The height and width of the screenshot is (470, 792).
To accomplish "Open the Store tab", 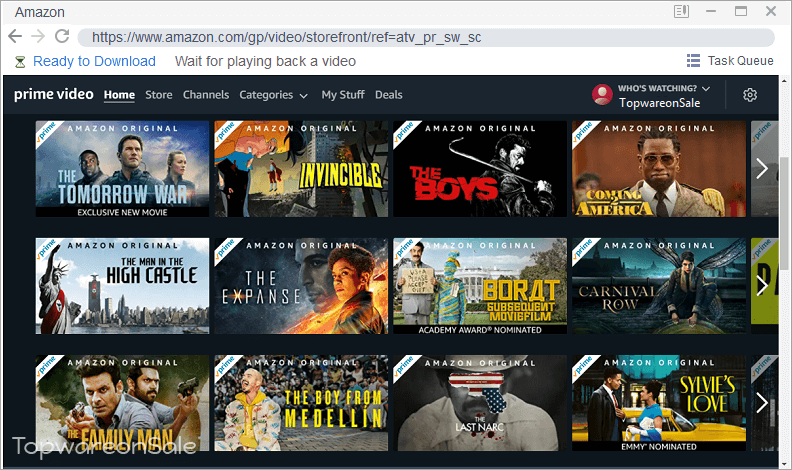I will (x=159, y=95).
